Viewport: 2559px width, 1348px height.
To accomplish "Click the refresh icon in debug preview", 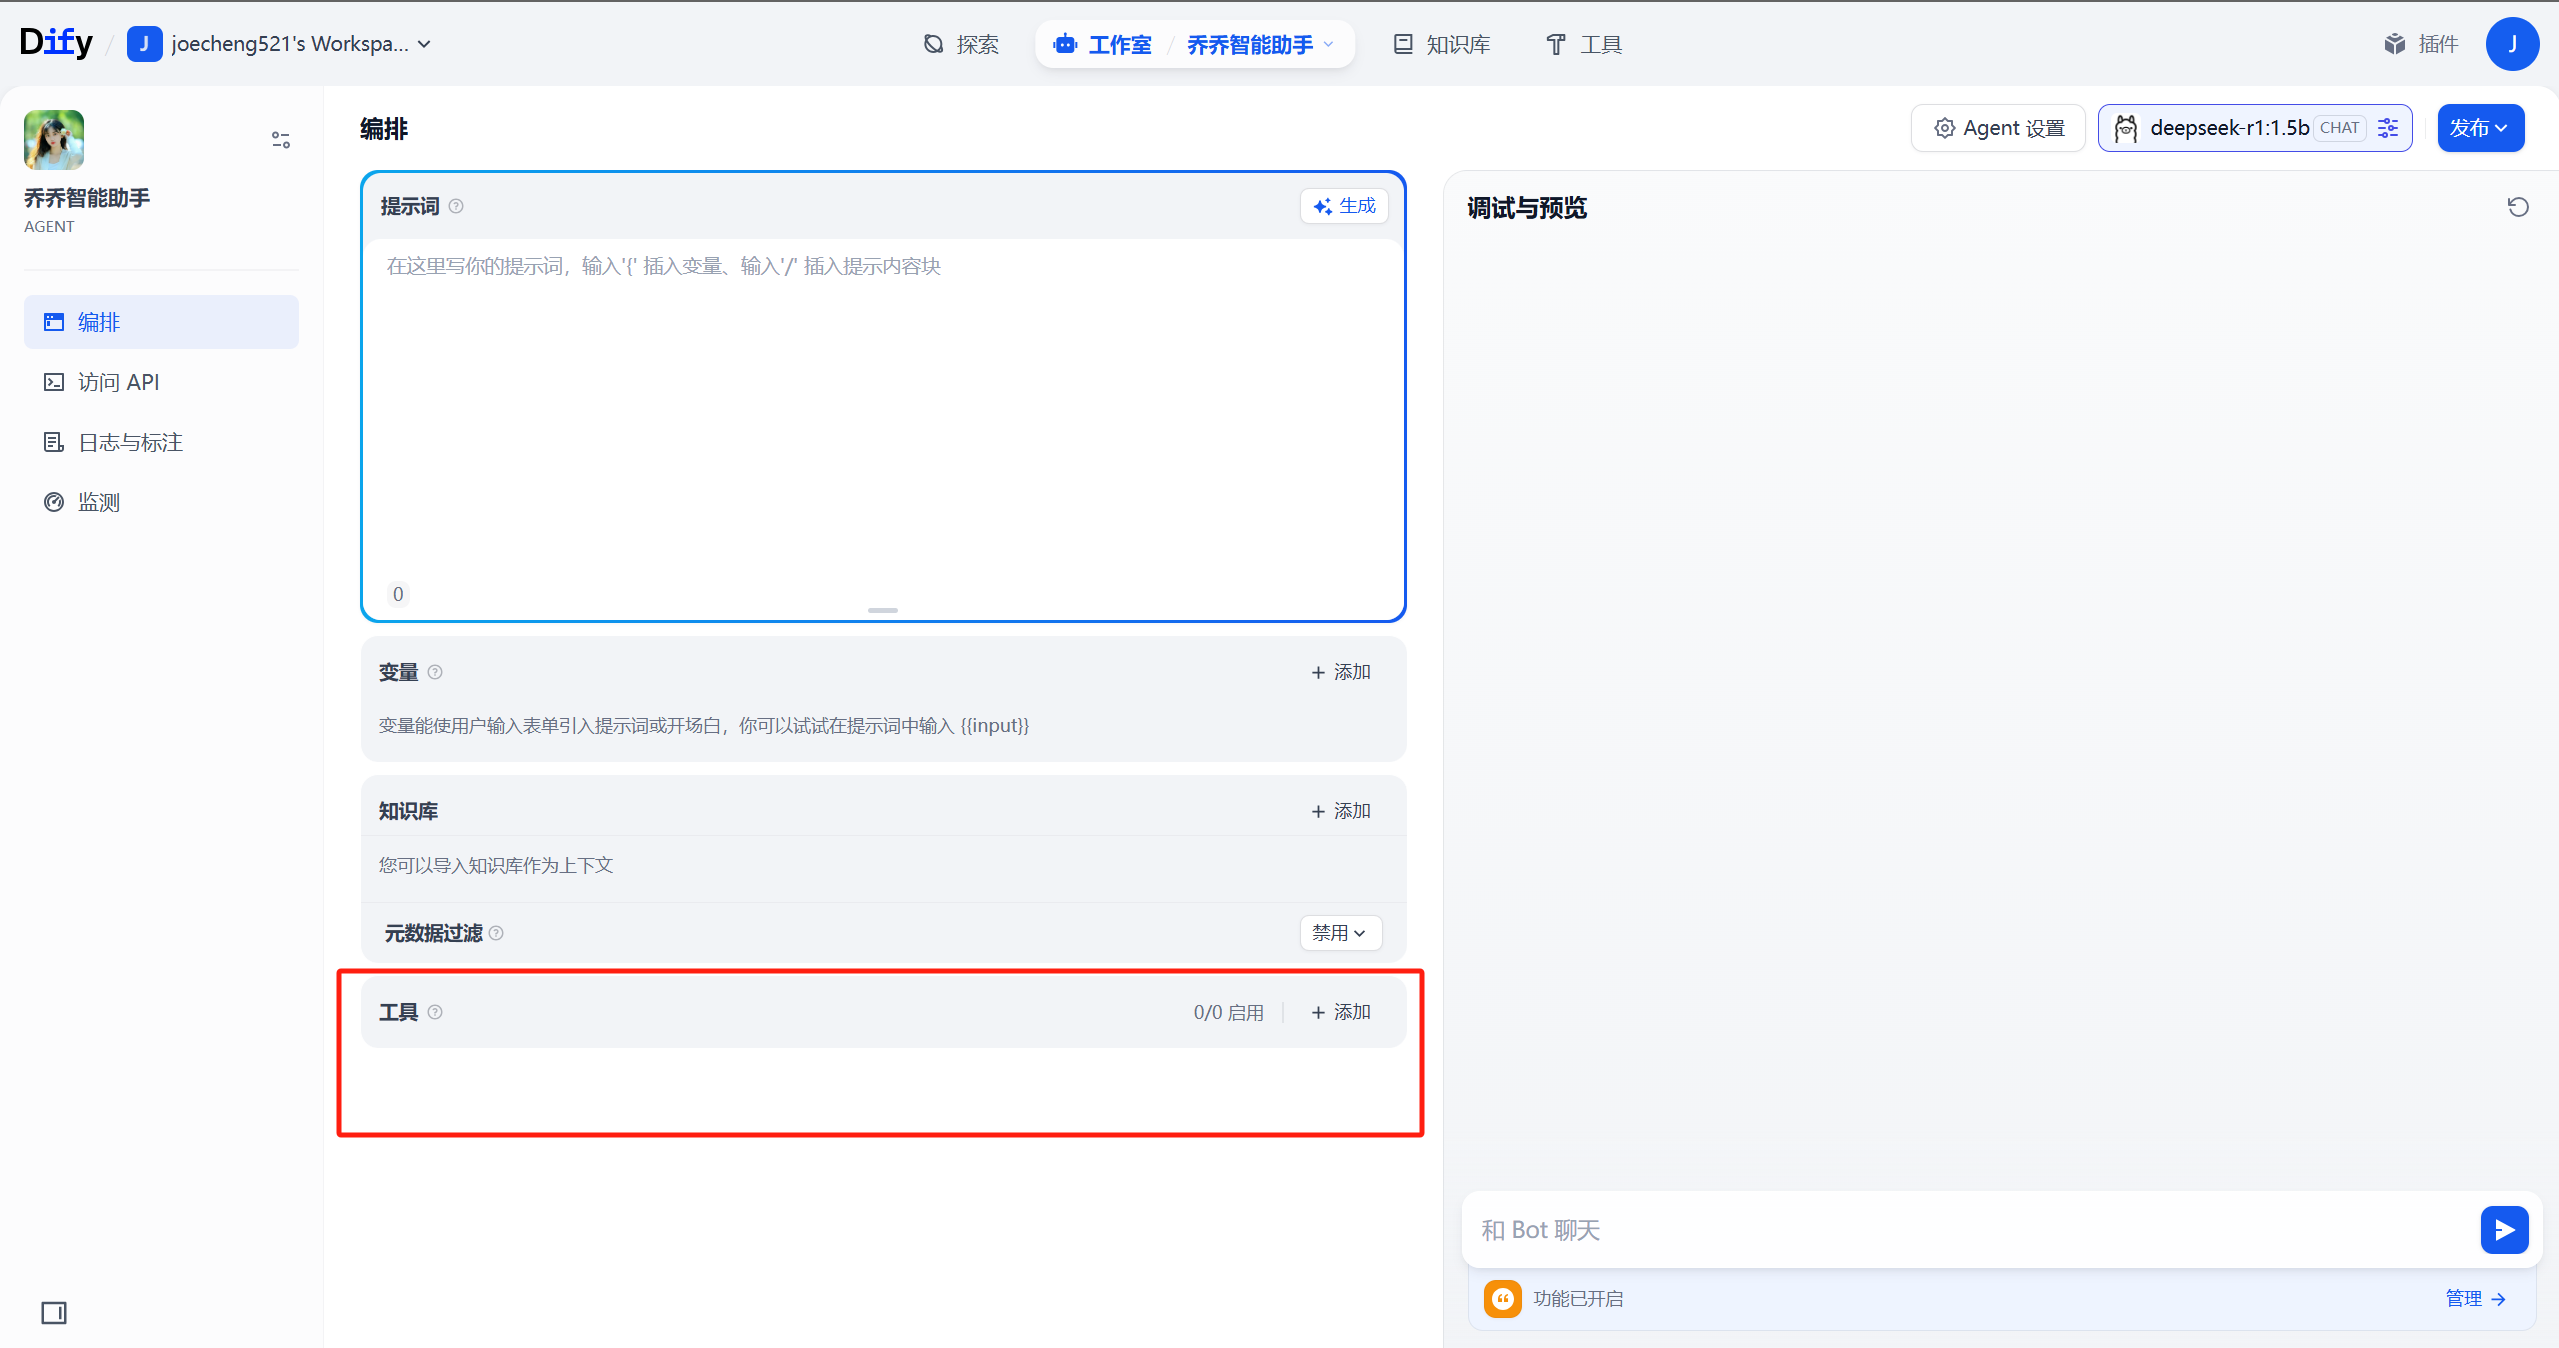I will click(x=2517, y=207).
